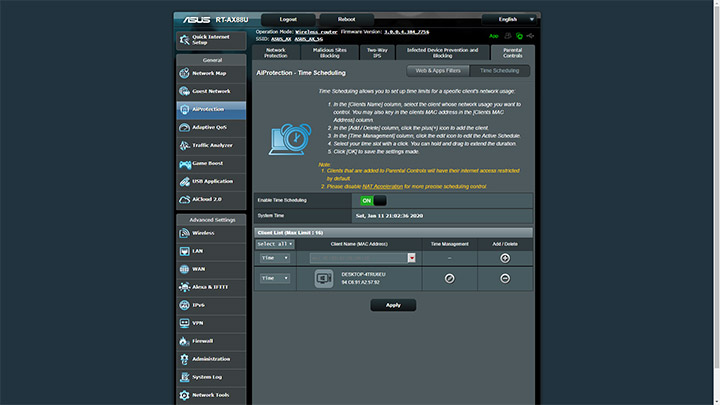
Task: Click the printer status icon in header
Action: [507, 36]
